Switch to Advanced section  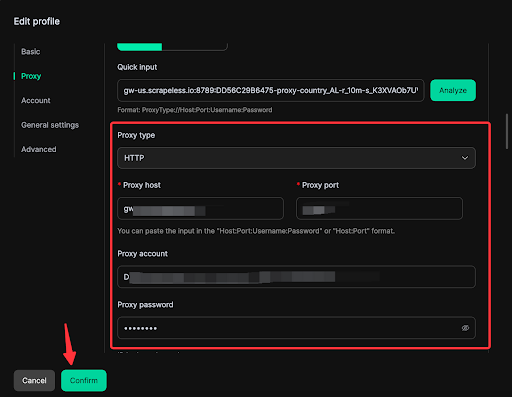[x=39, y=149]
